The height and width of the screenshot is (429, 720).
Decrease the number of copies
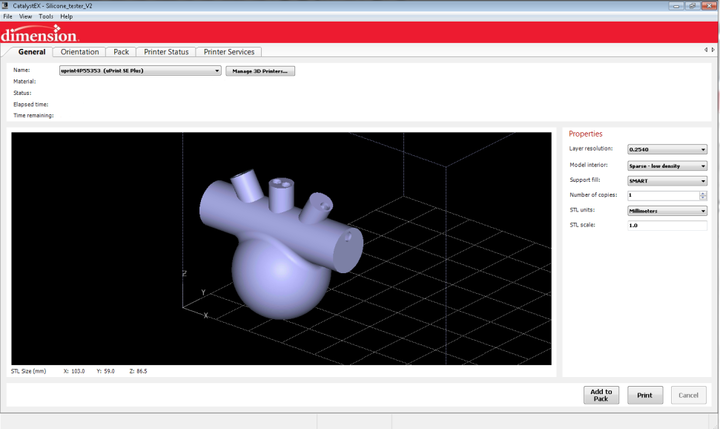[703, 198]
